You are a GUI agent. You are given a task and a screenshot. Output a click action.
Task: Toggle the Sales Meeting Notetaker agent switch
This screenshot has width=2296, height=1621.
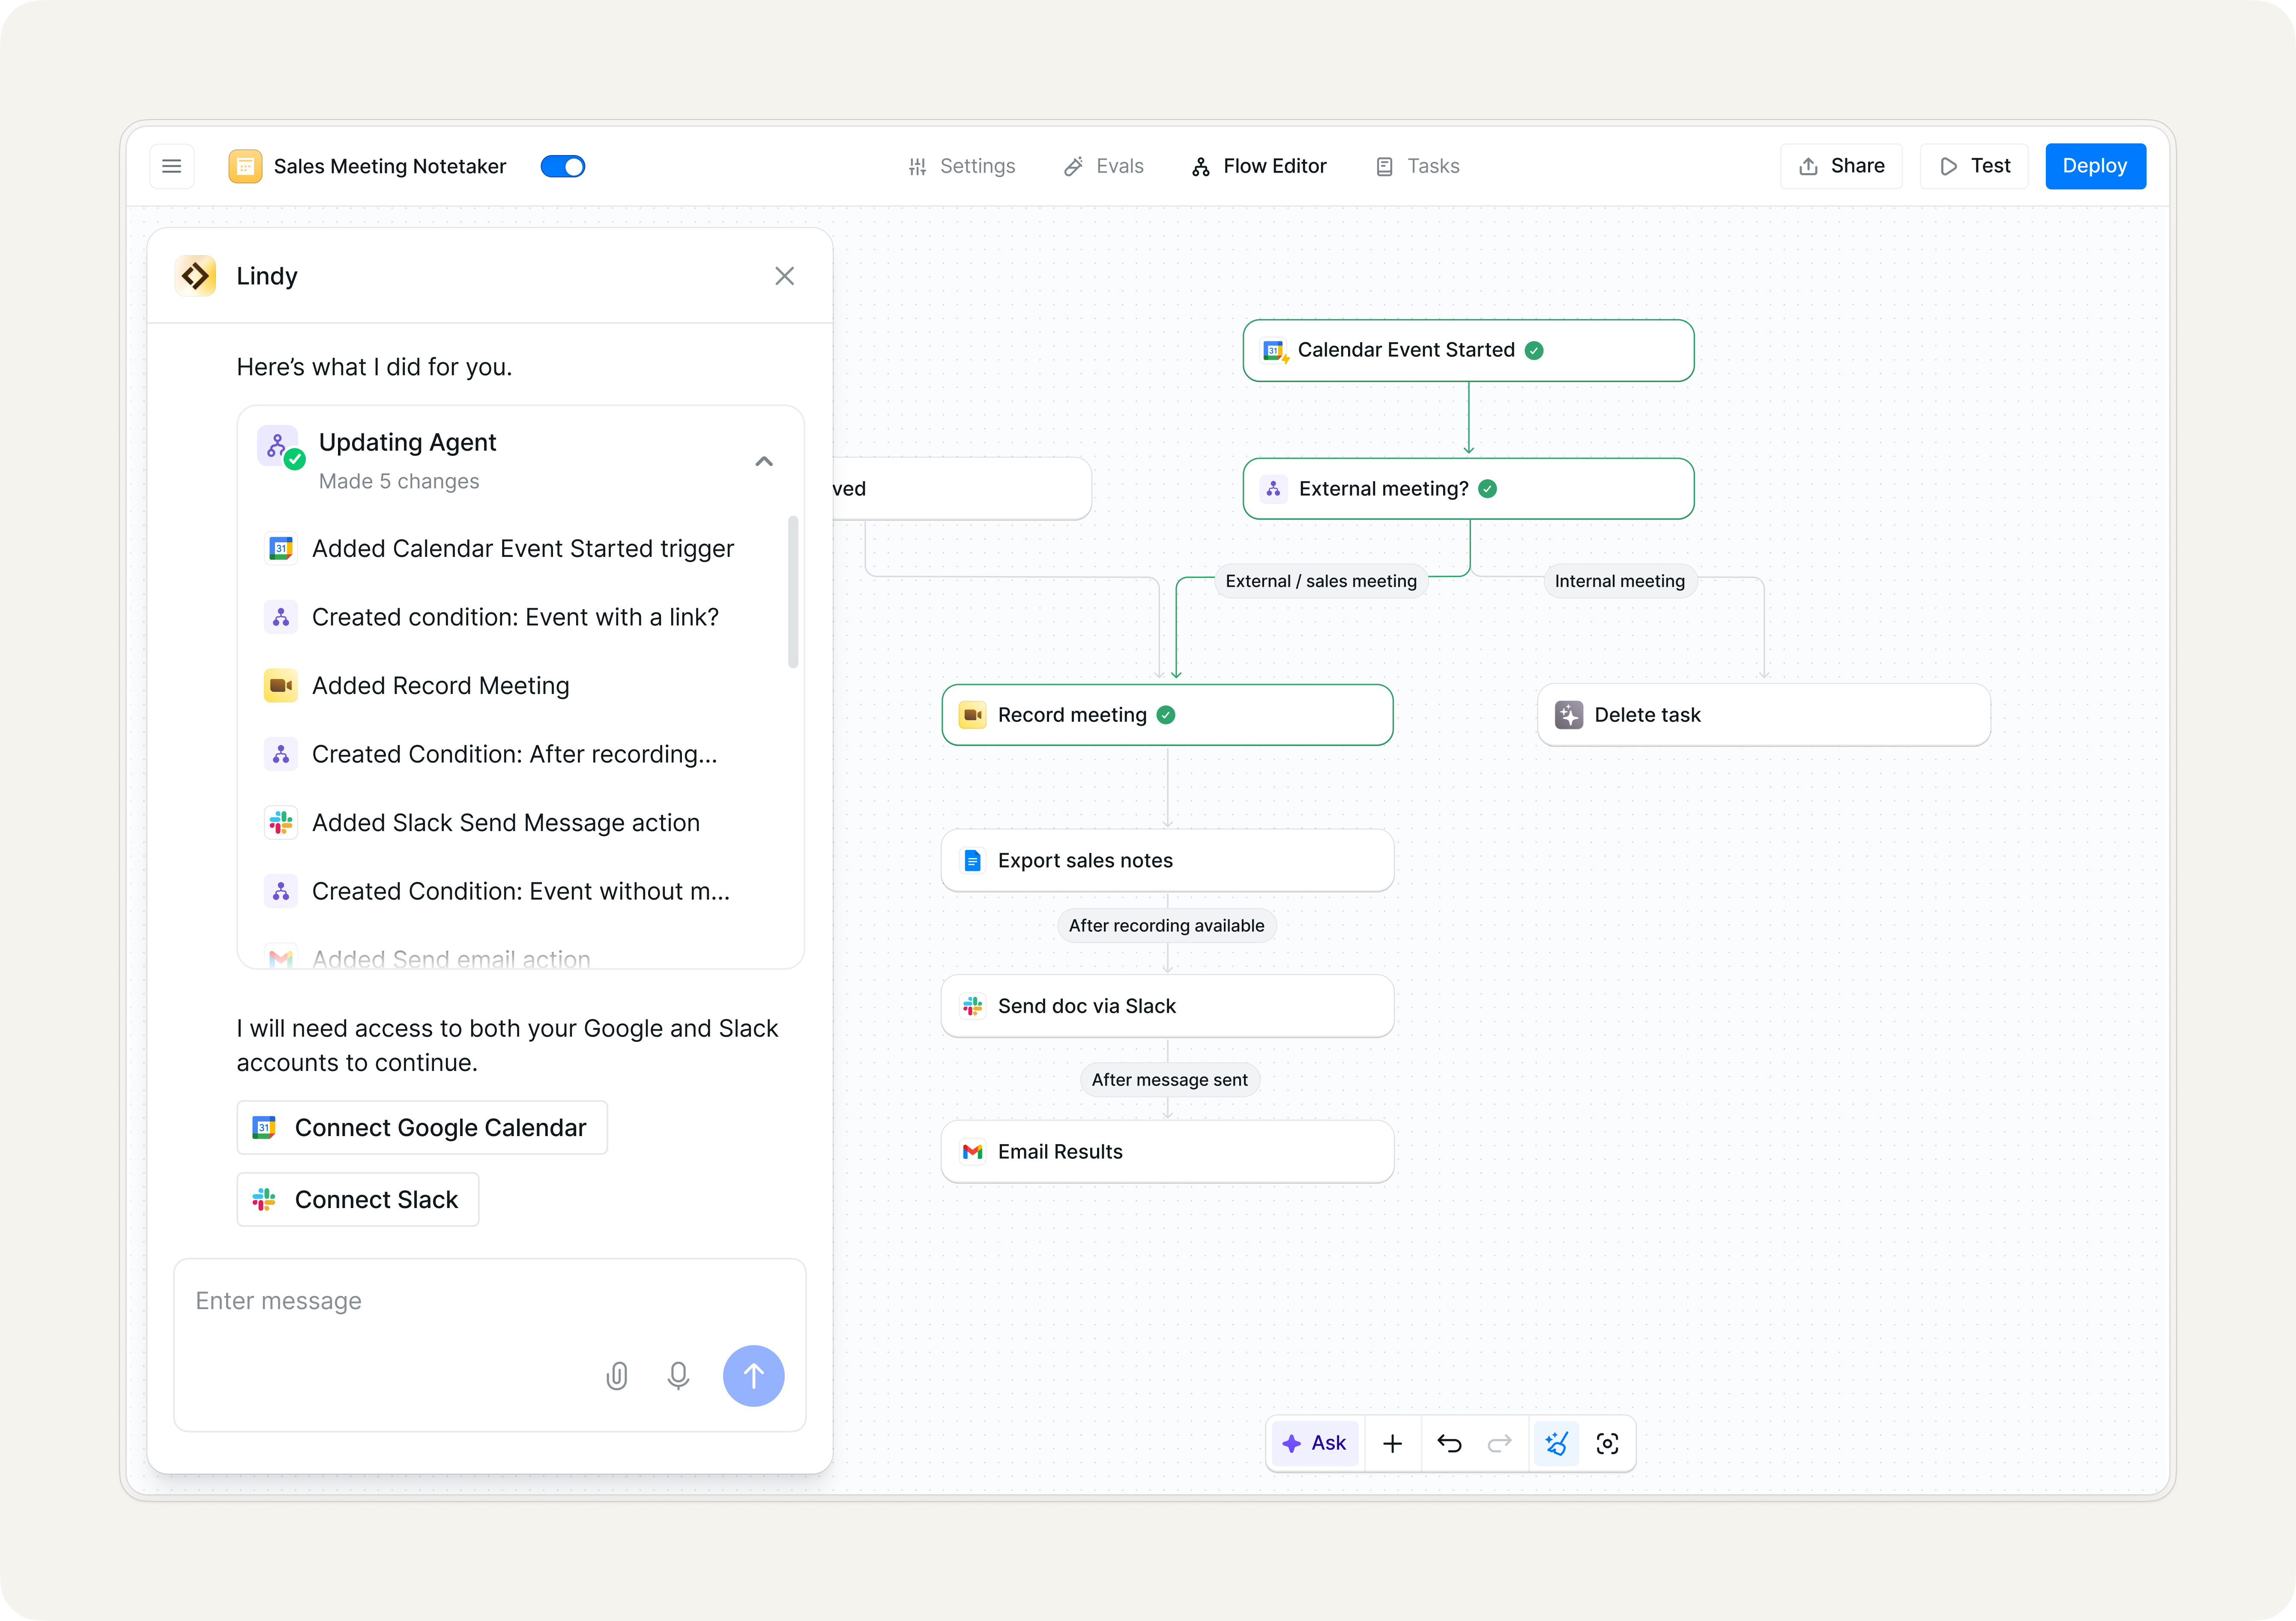click(563, 166)
